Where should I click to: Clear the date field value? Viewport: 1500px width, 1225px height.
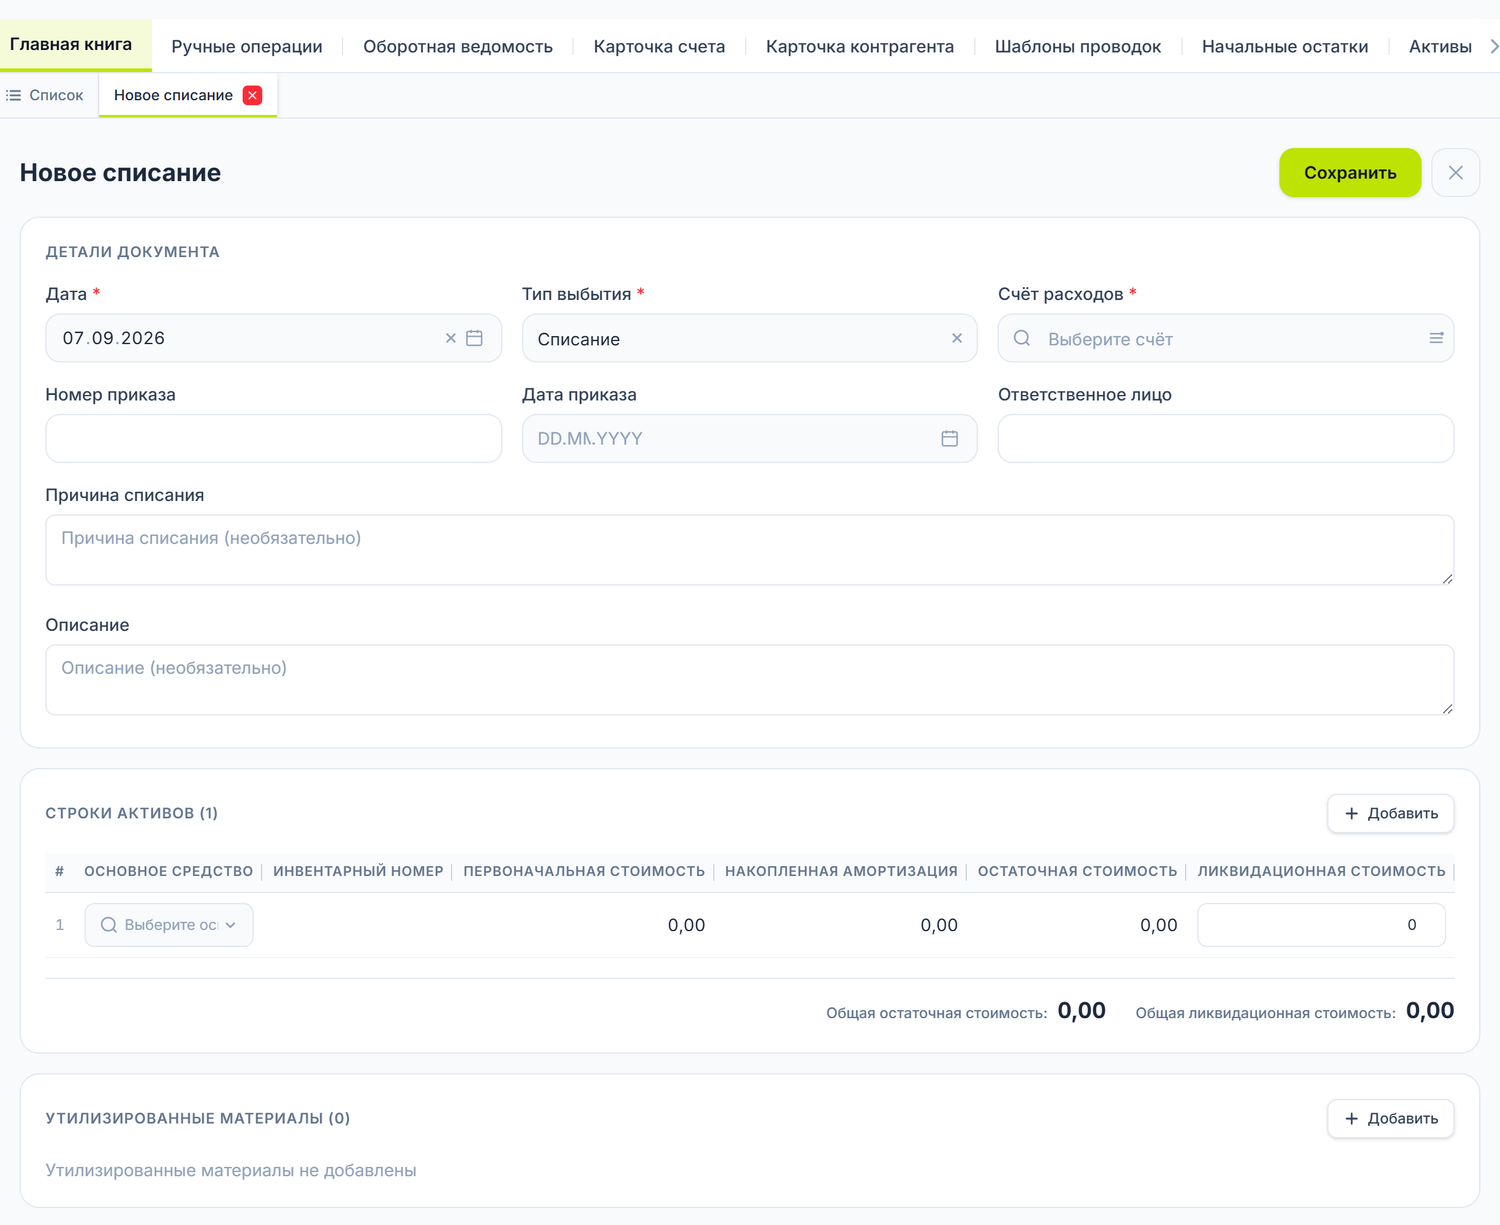(x=451, y=338)
